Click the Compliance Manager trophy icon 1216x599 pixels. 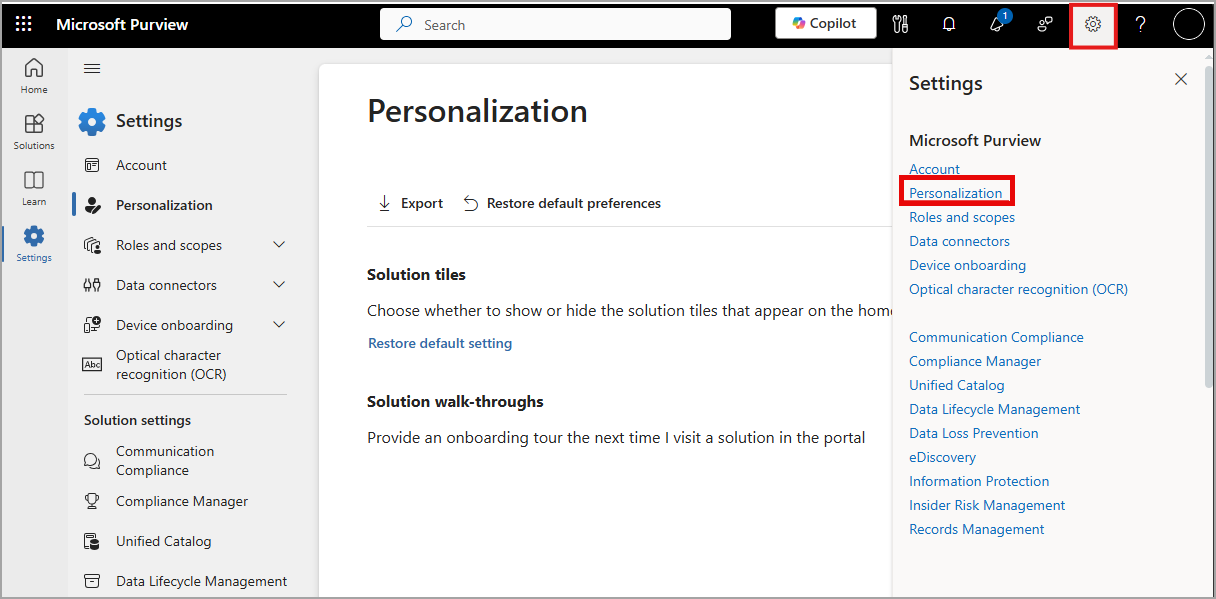pos(92,501)
